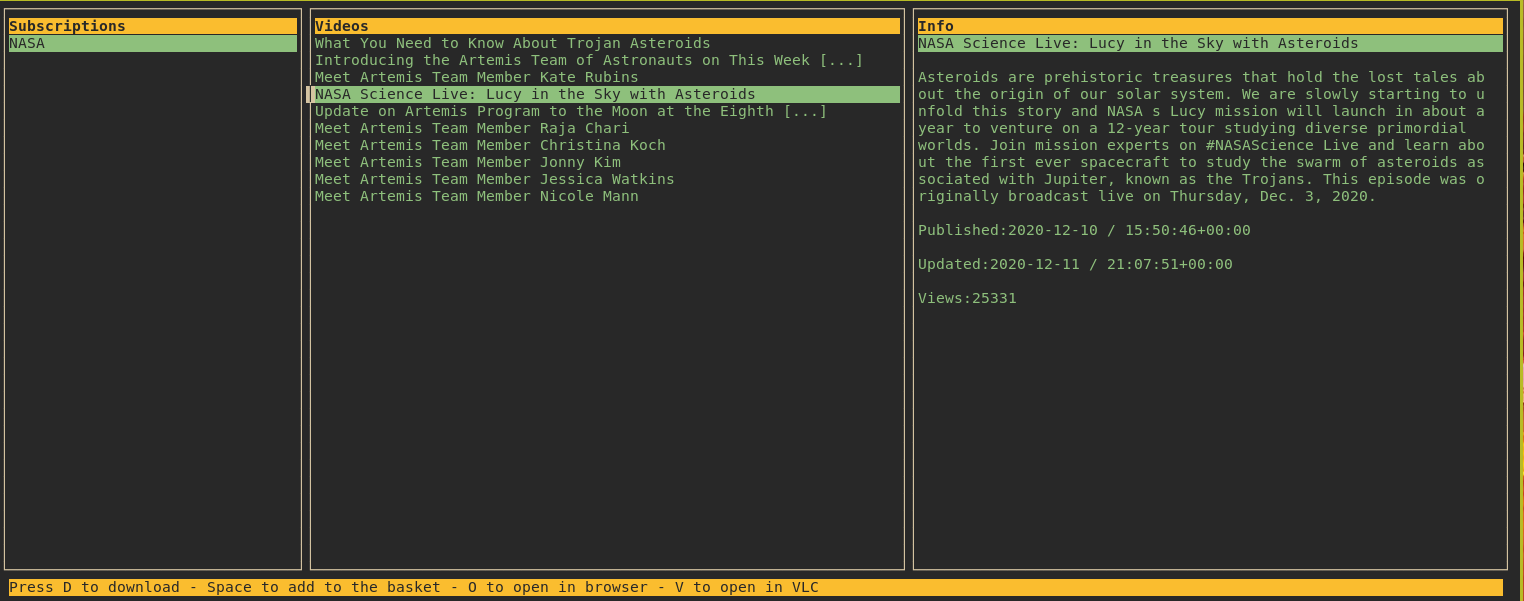1524x601 pixels.
Task: Click the asteroid description paragraph in Info
Action: coord(1201,137)
